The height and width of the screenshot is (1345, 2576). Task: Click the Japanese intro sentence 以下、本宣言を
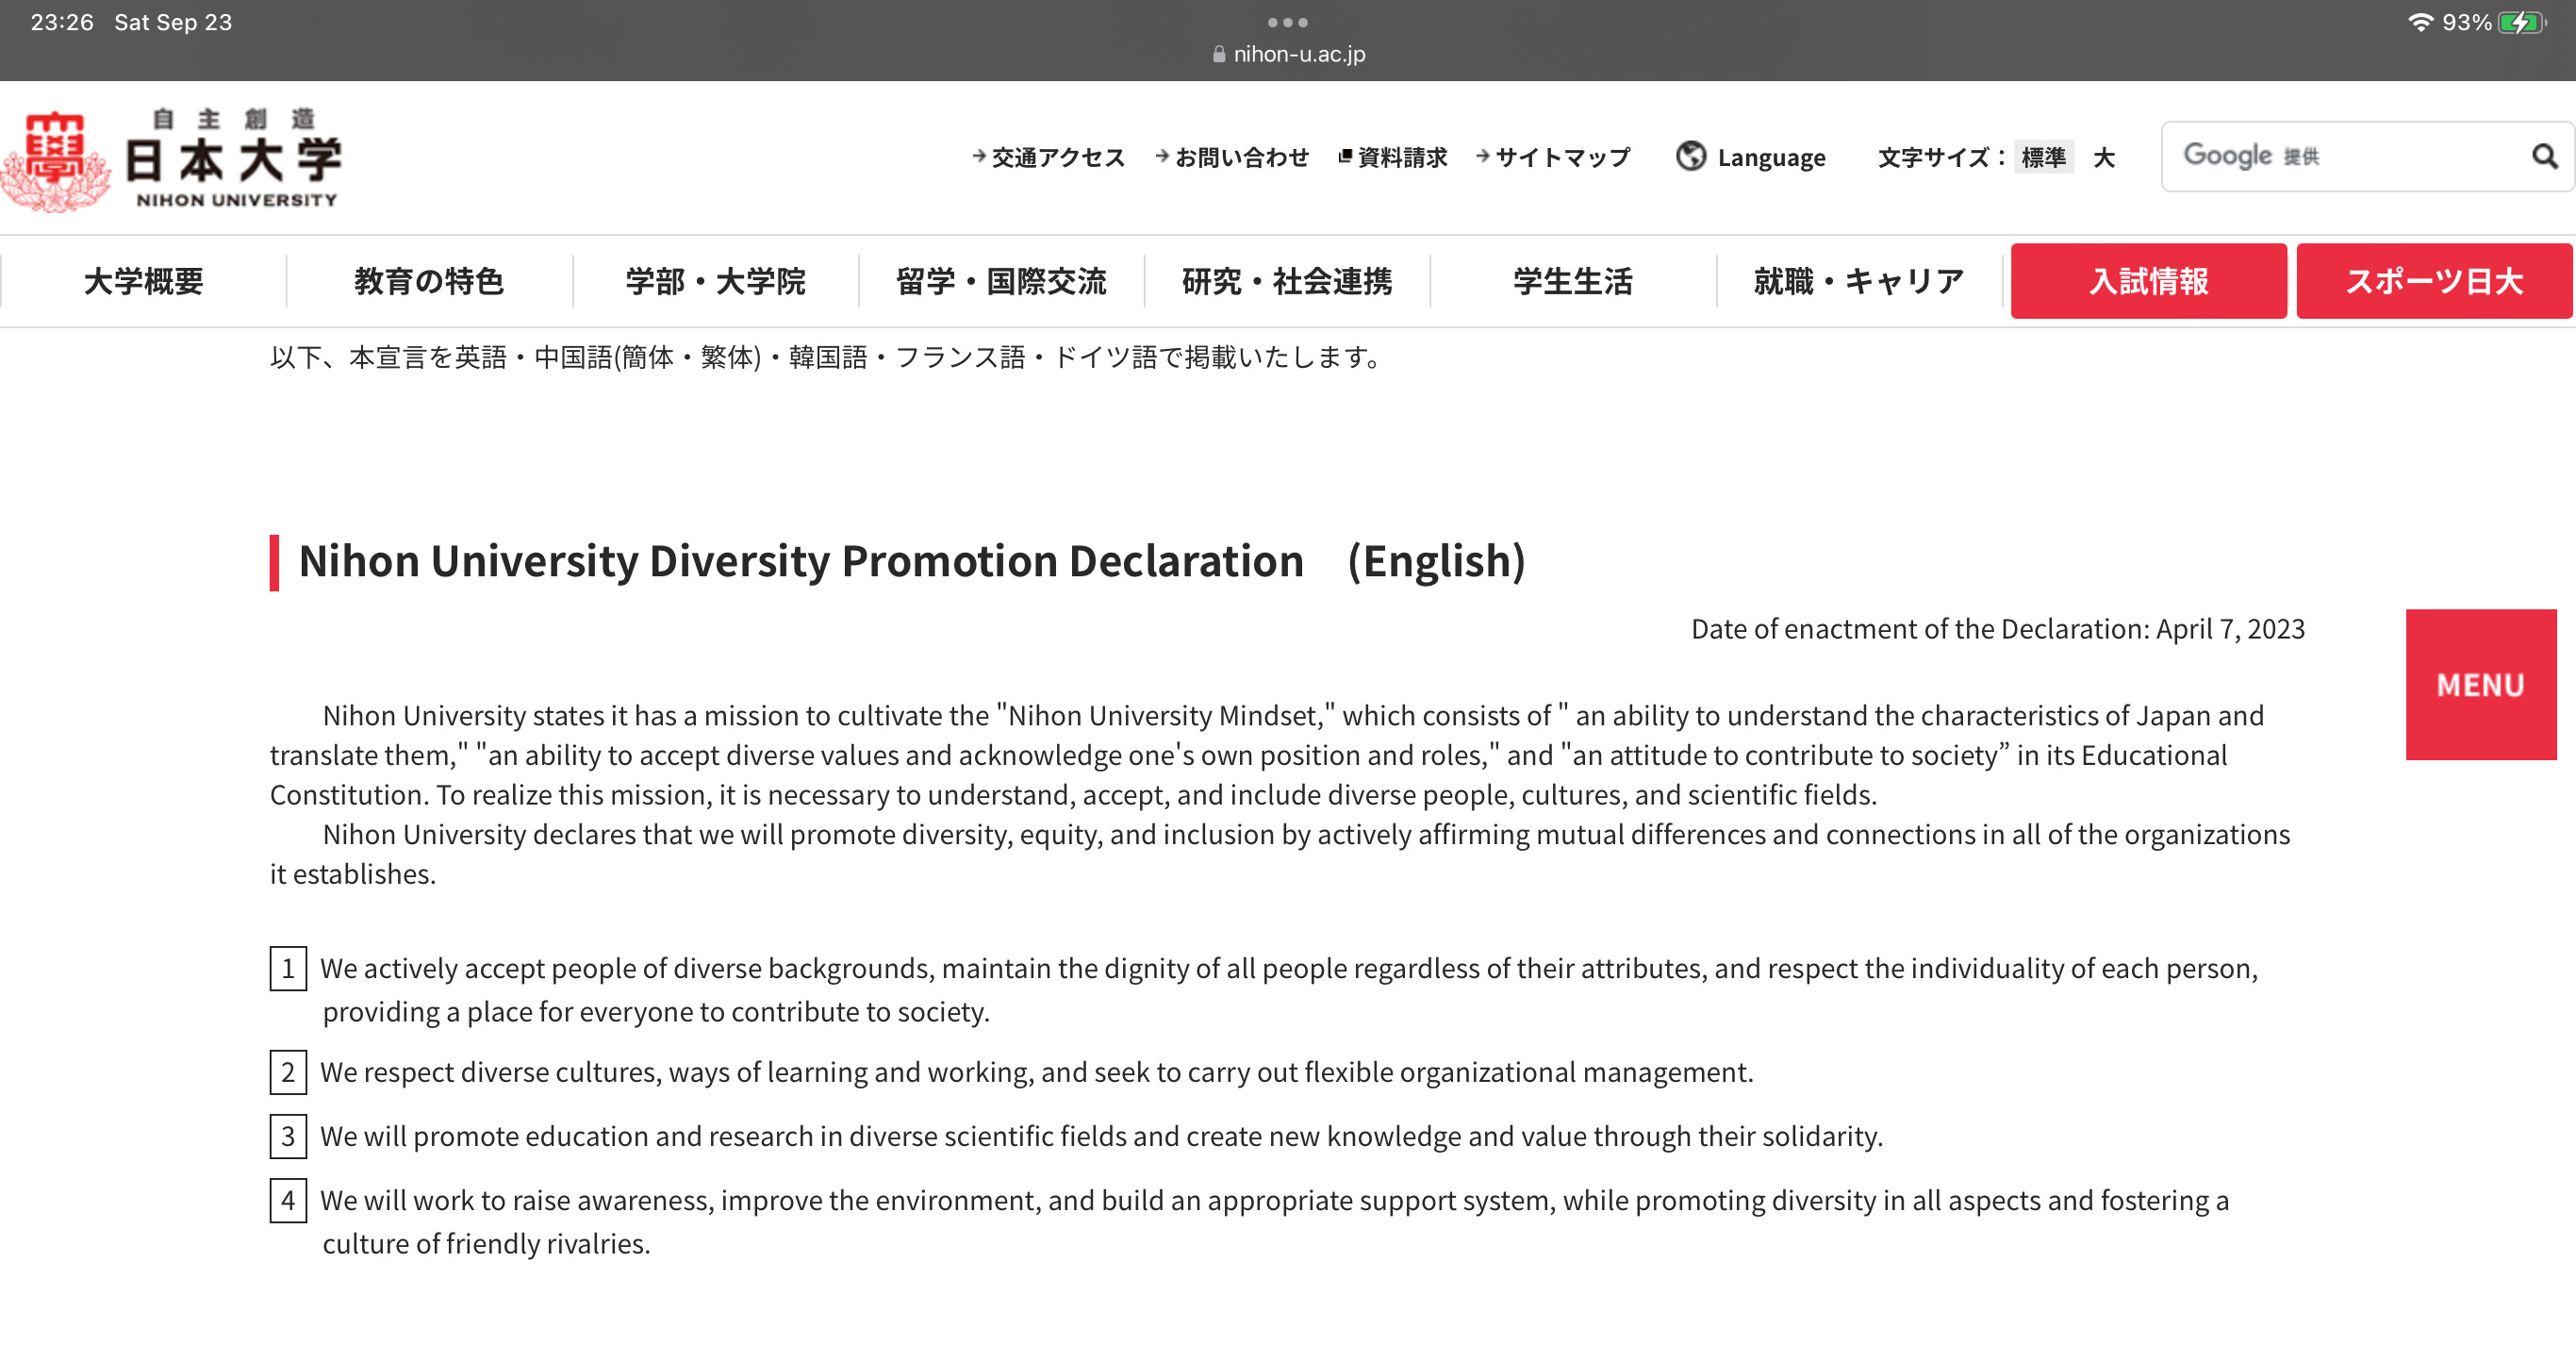(826, 357)
